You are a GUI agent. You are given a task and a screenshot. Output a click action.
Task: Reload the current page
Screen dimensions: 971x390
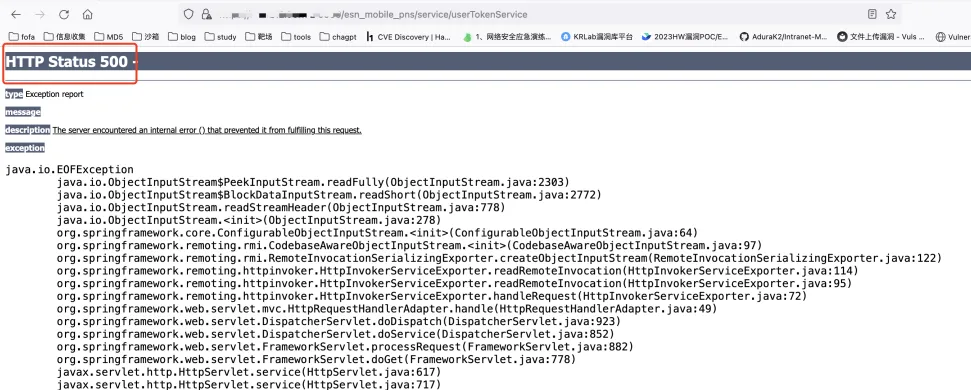pyautogui.click(x=64, y=14)
